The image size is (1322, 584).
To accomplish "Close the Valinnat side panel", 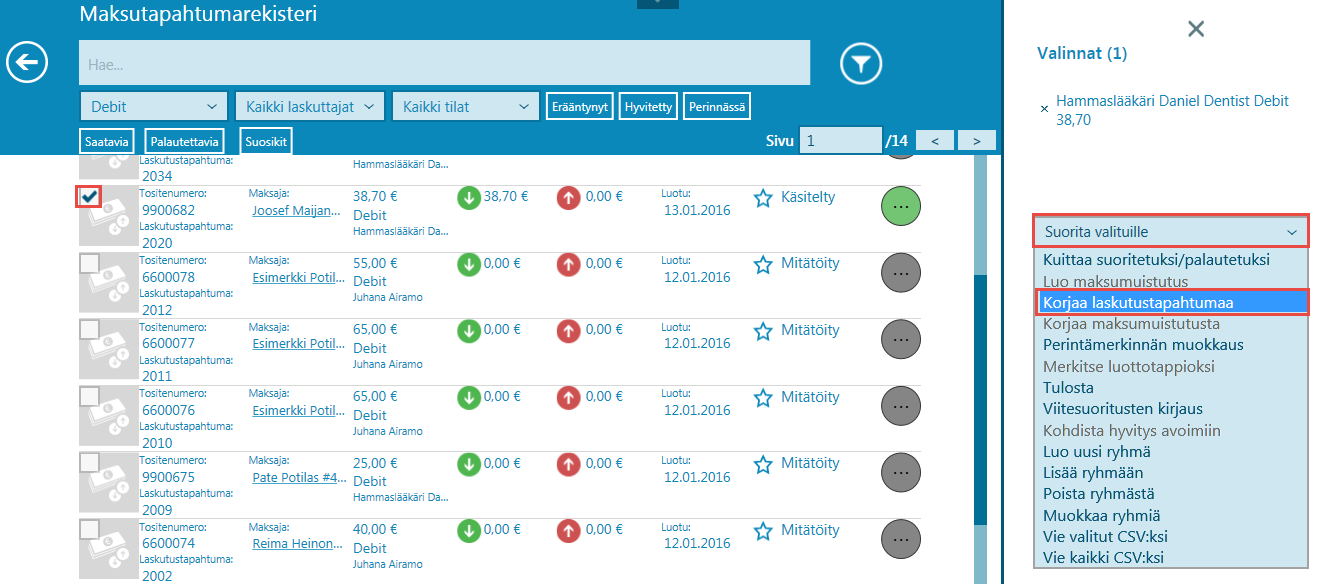I will tap(1195, 29).
